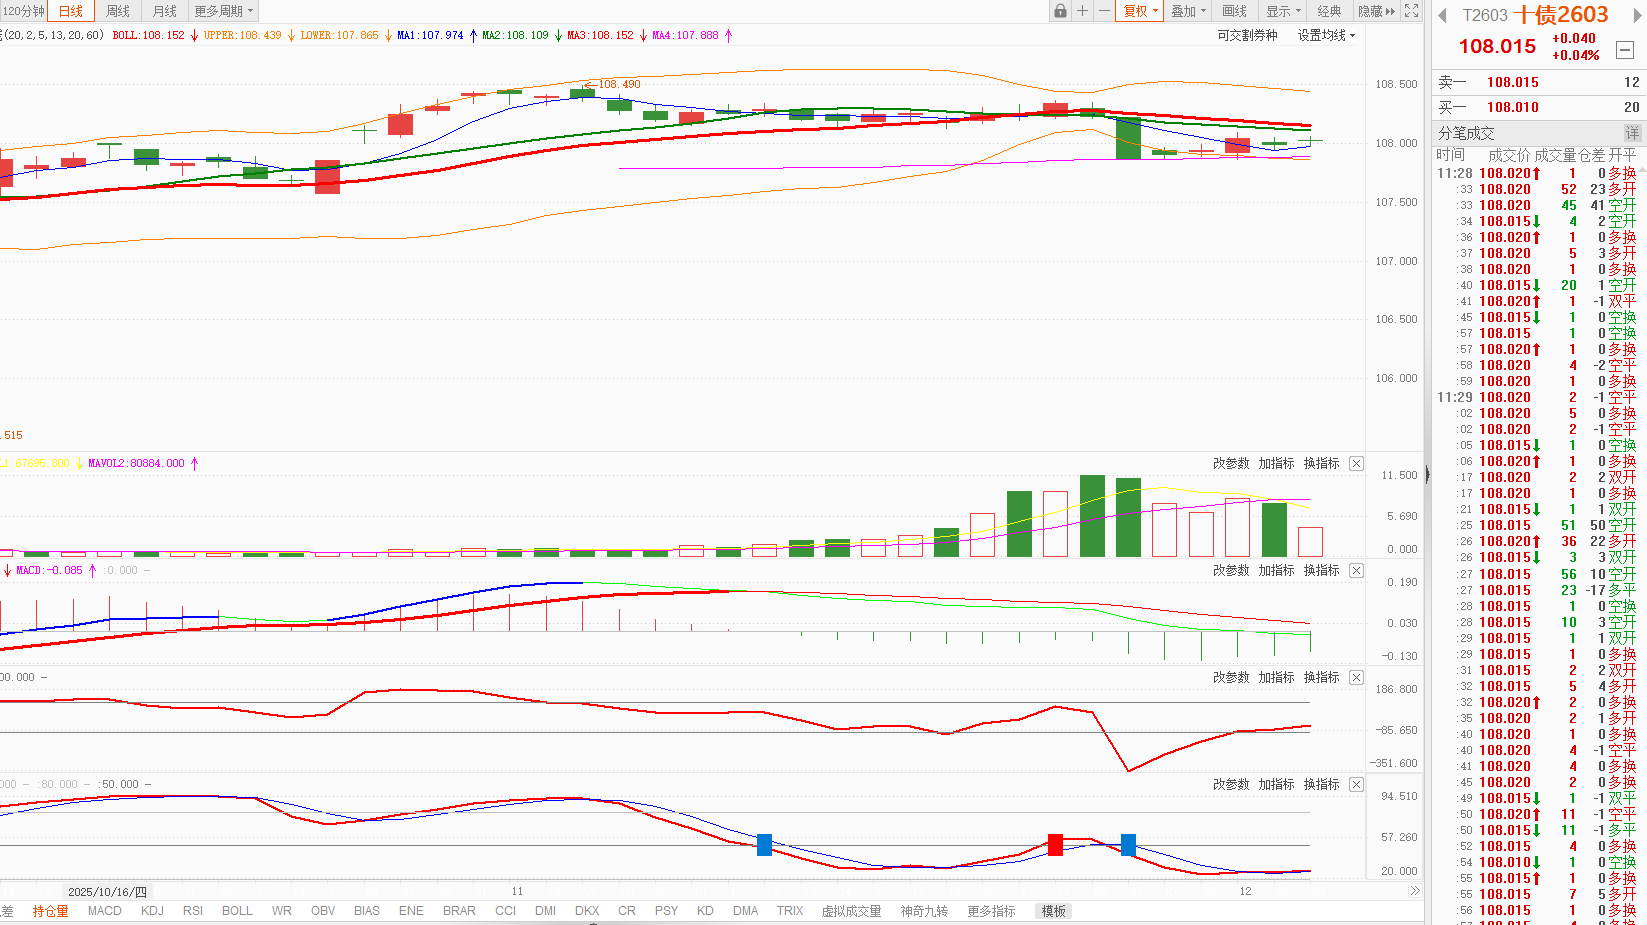1647x925 pixels.
Task: Collapse quote panel with minus box icon
Action: (x=1625, y=50)
